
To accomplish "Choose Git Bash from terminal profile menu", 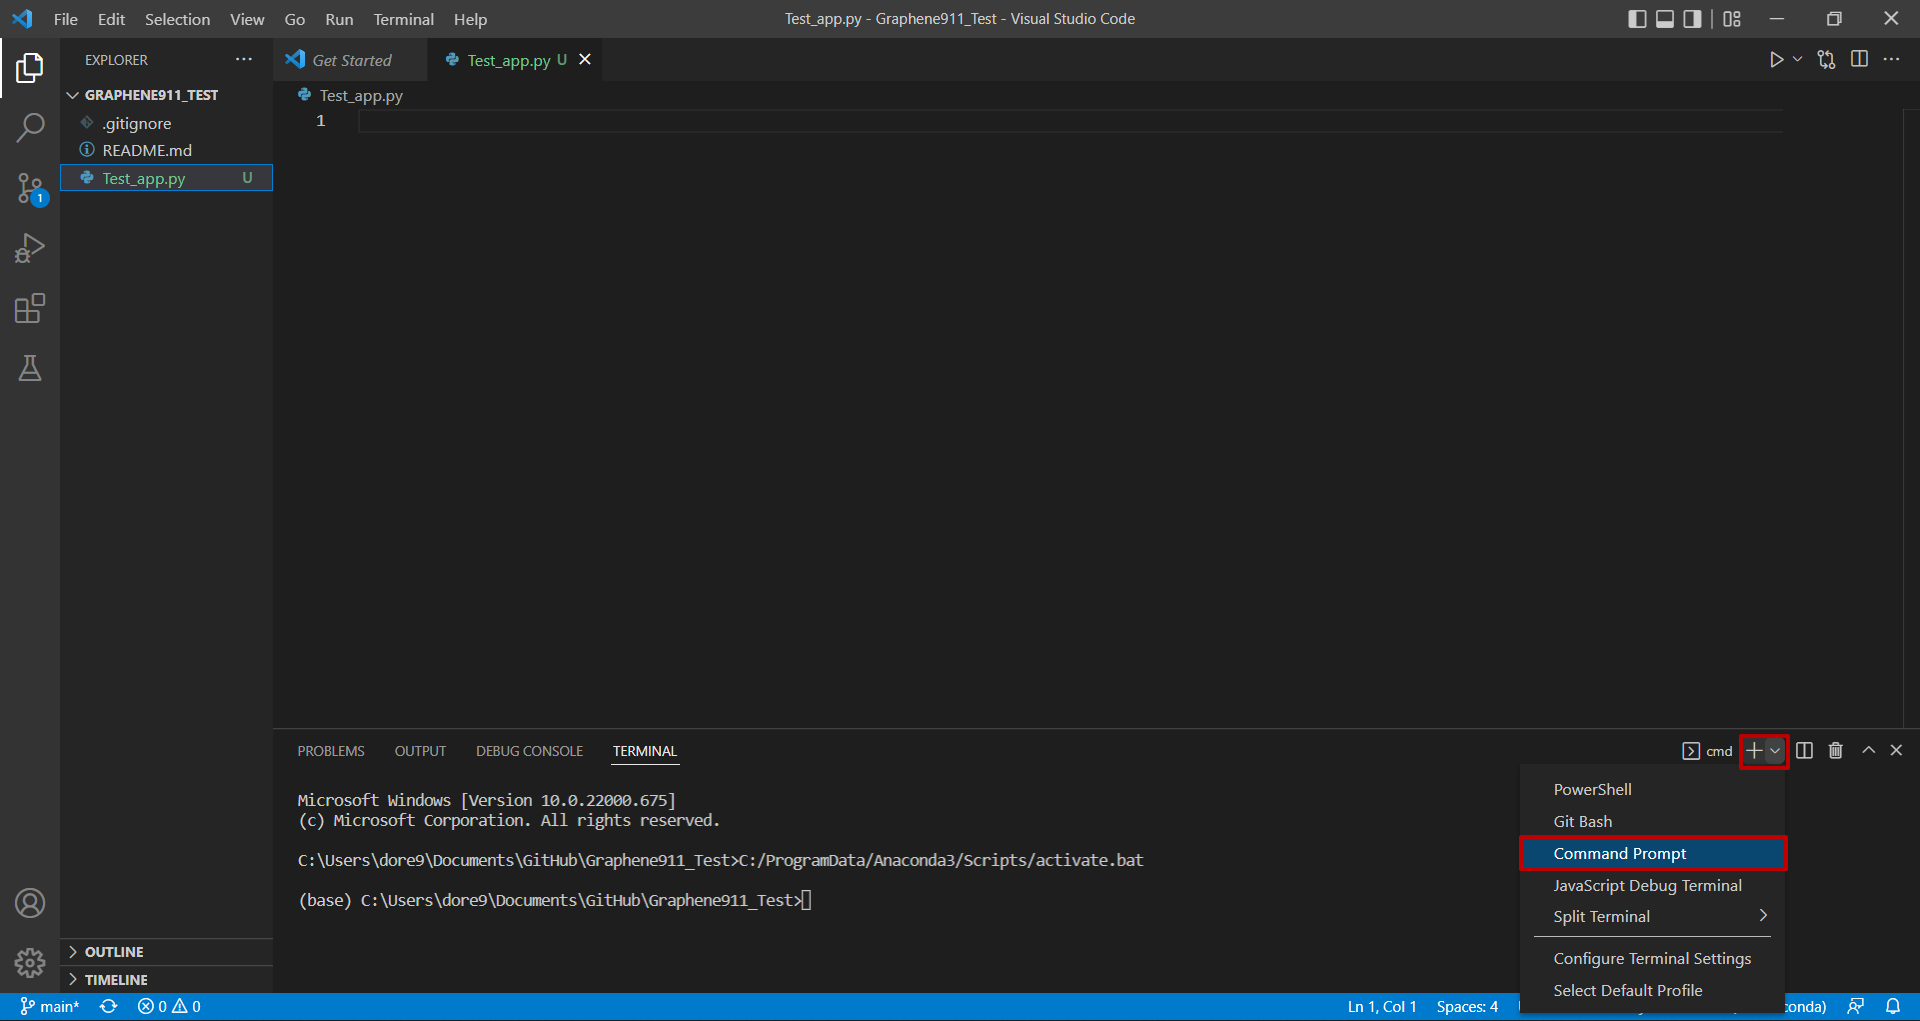I will click(x=1652, y=821).
